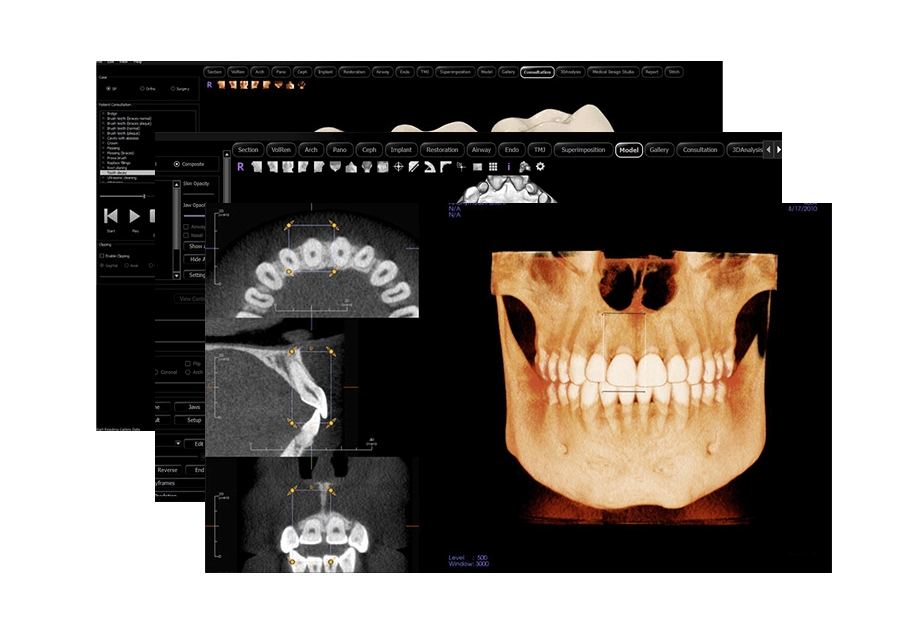Open the settings gear icon in toolbar
This screenshot has height=633, width=900.
pos(540,167)
